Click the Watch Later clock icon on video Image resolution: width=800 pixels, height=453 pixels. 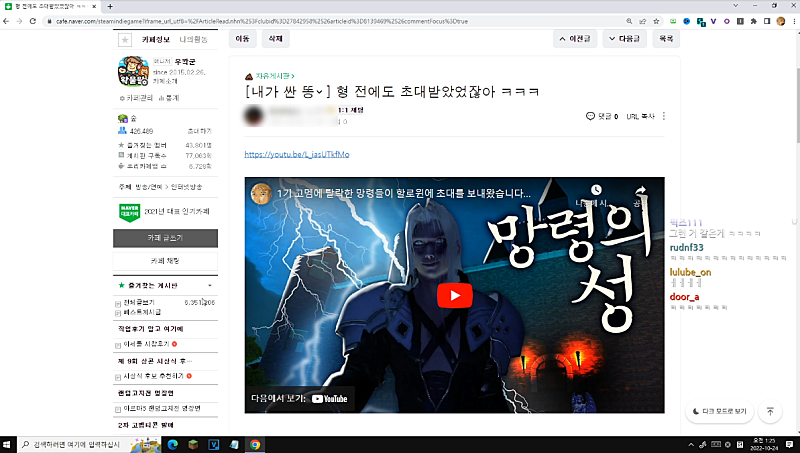(x=596, y=190)
